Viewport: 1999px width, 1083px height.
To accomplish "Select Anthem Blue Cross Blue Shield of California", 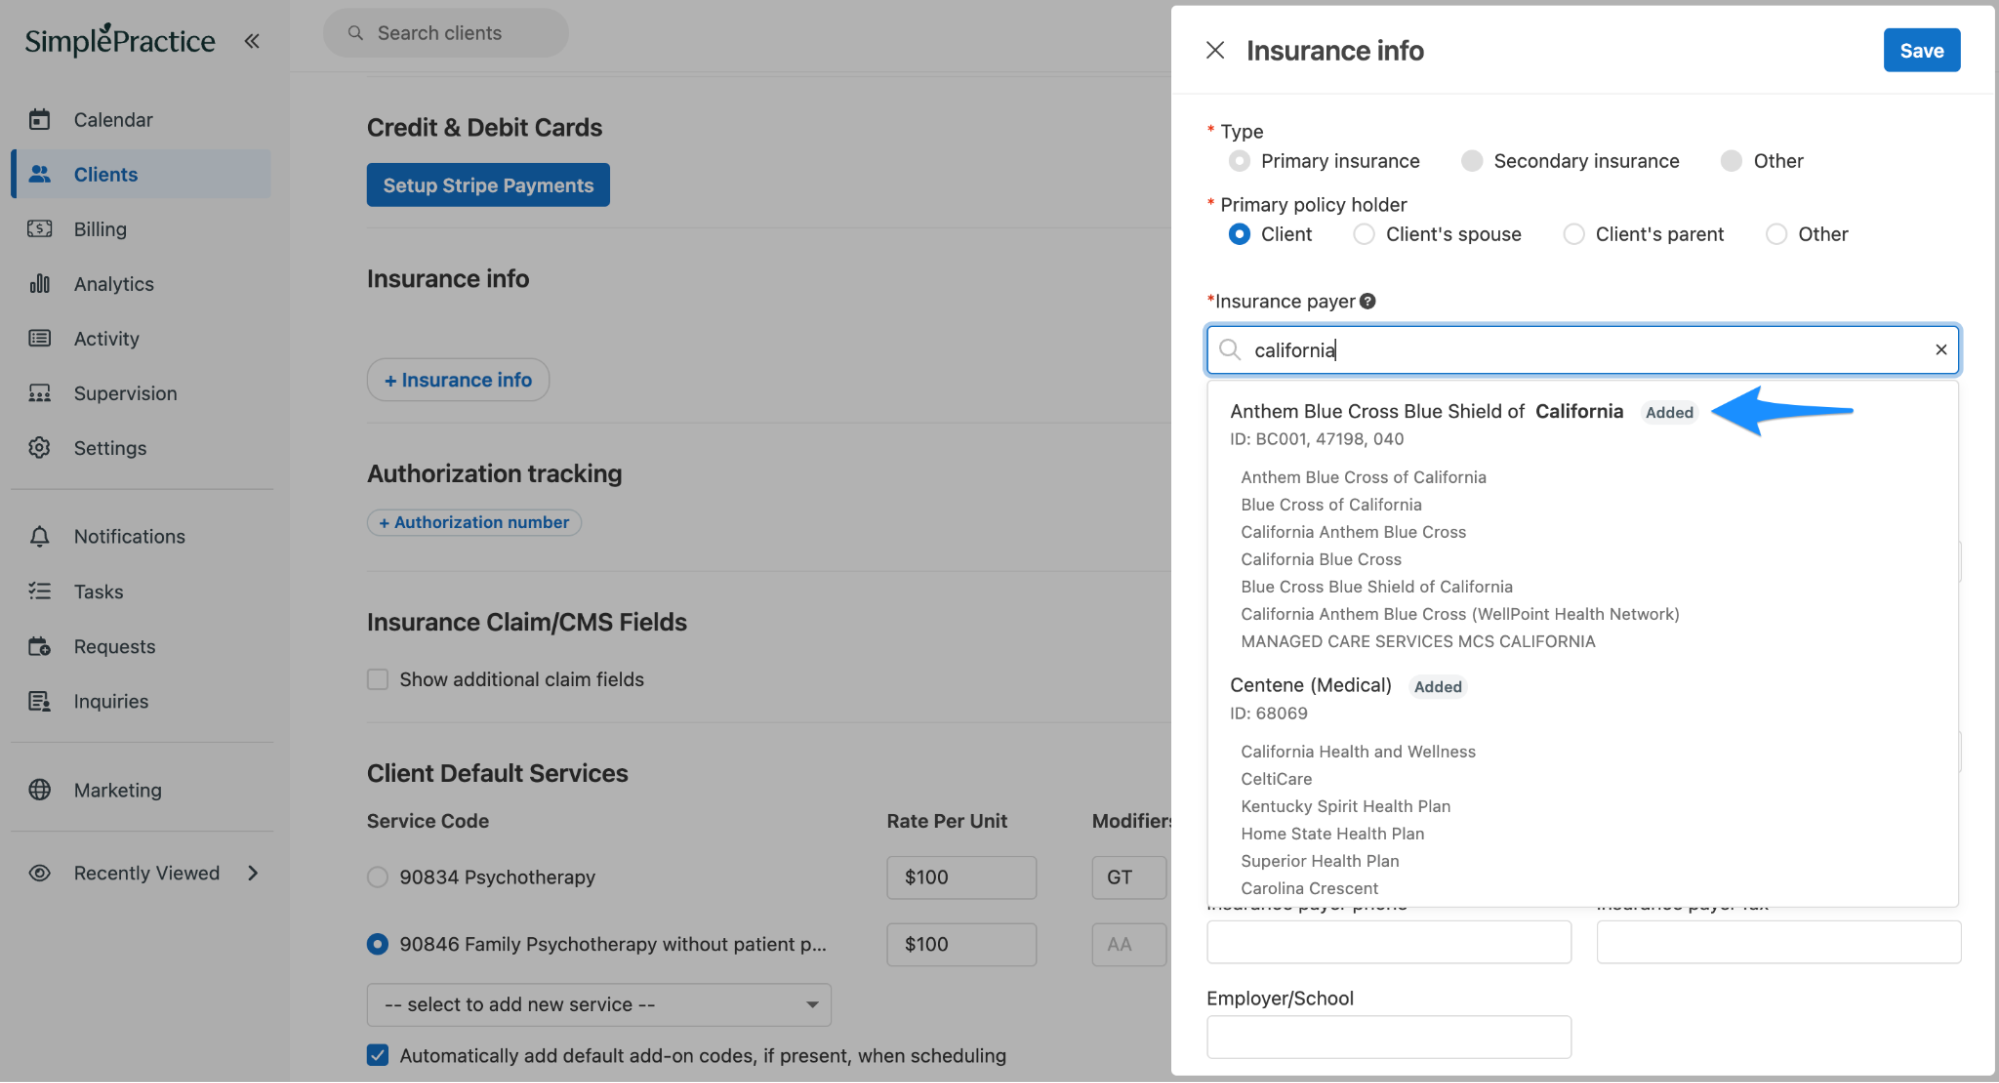I will [x=1426, y=412].
